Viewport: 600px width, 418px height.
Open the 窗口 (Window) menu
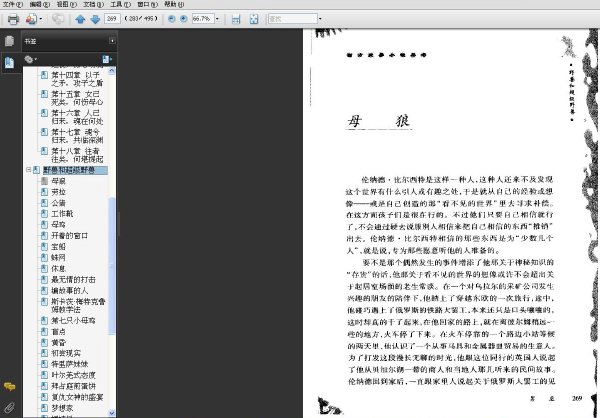(x=147, y=4)
